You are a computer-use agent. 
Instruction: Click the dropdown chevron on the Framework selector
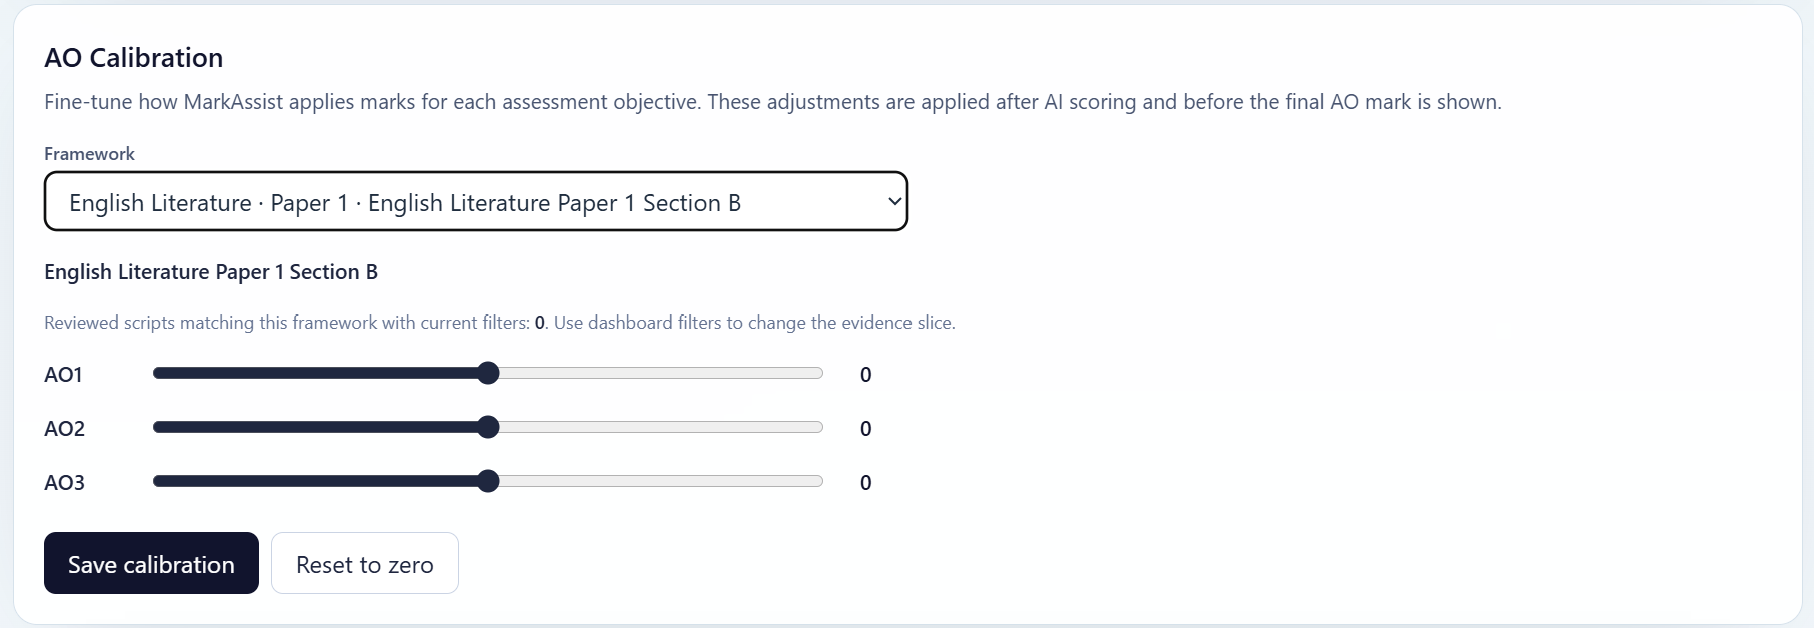(x=893, y=201)
